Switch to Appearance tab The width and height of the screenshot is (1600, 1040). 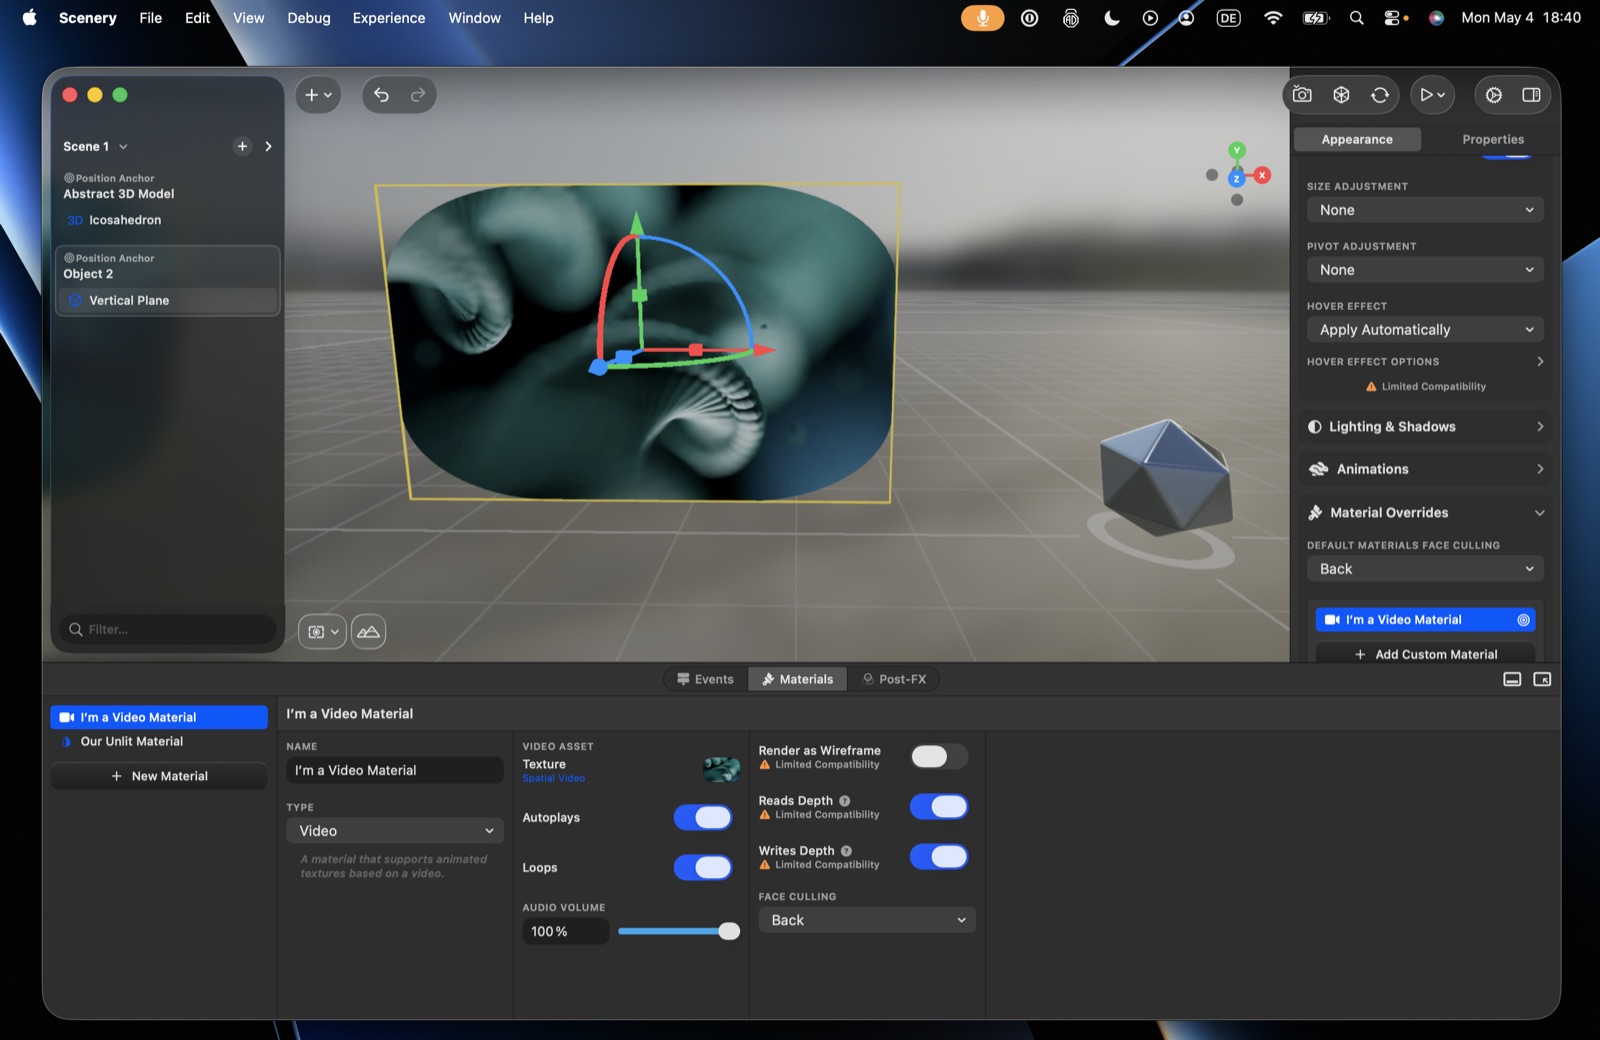1357,140
